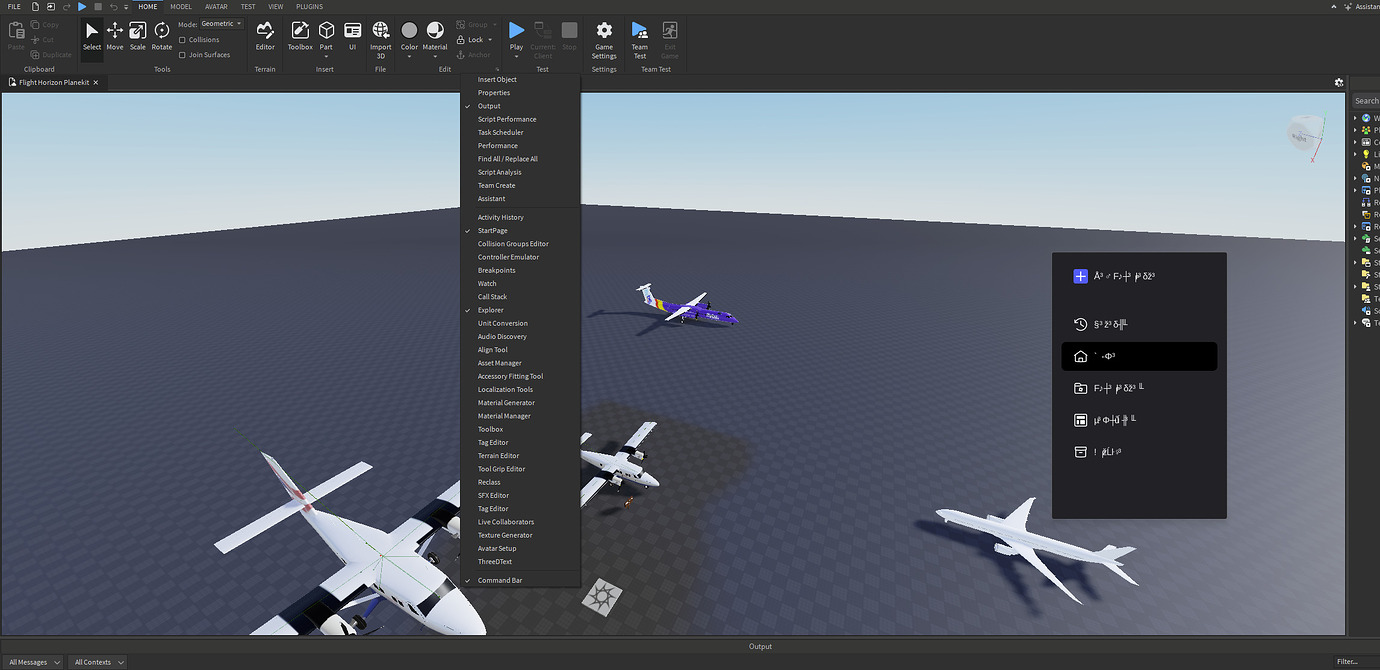The image size is (1380, 670).
Task: Activate the Scale tool
Action: 138,36
